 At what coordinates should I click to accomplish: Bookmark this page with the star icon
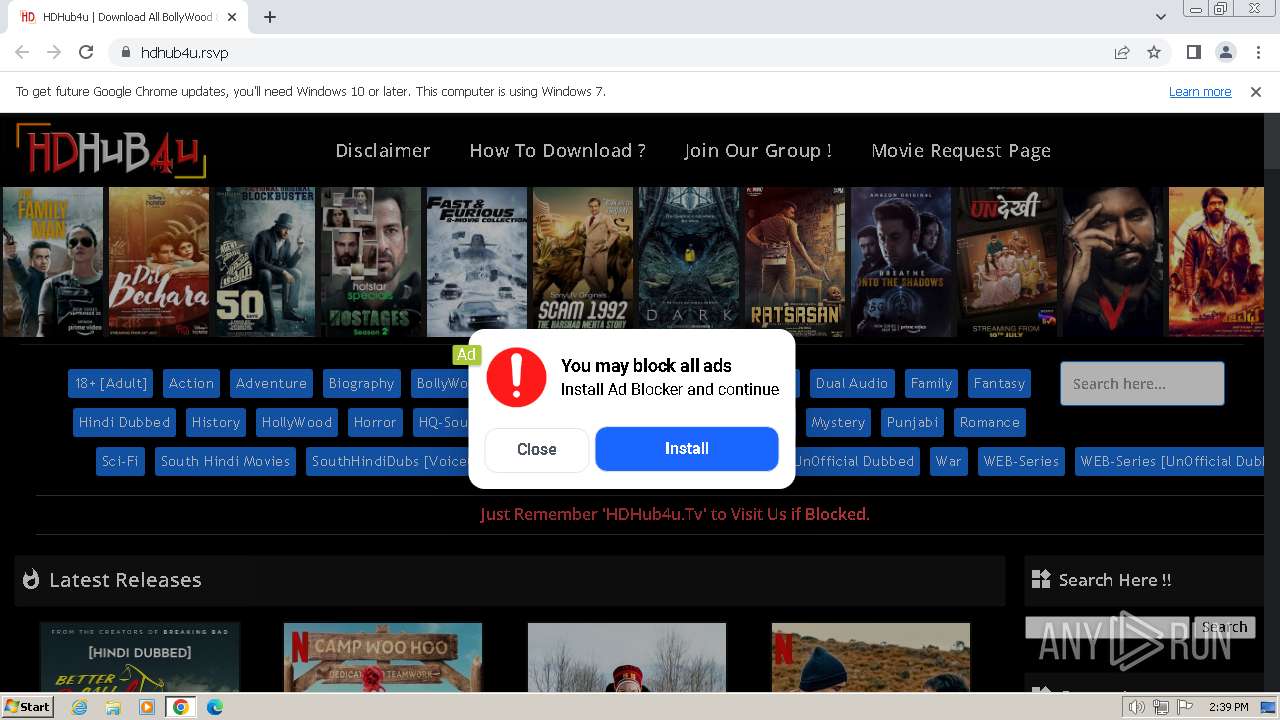coord(1154,52)
